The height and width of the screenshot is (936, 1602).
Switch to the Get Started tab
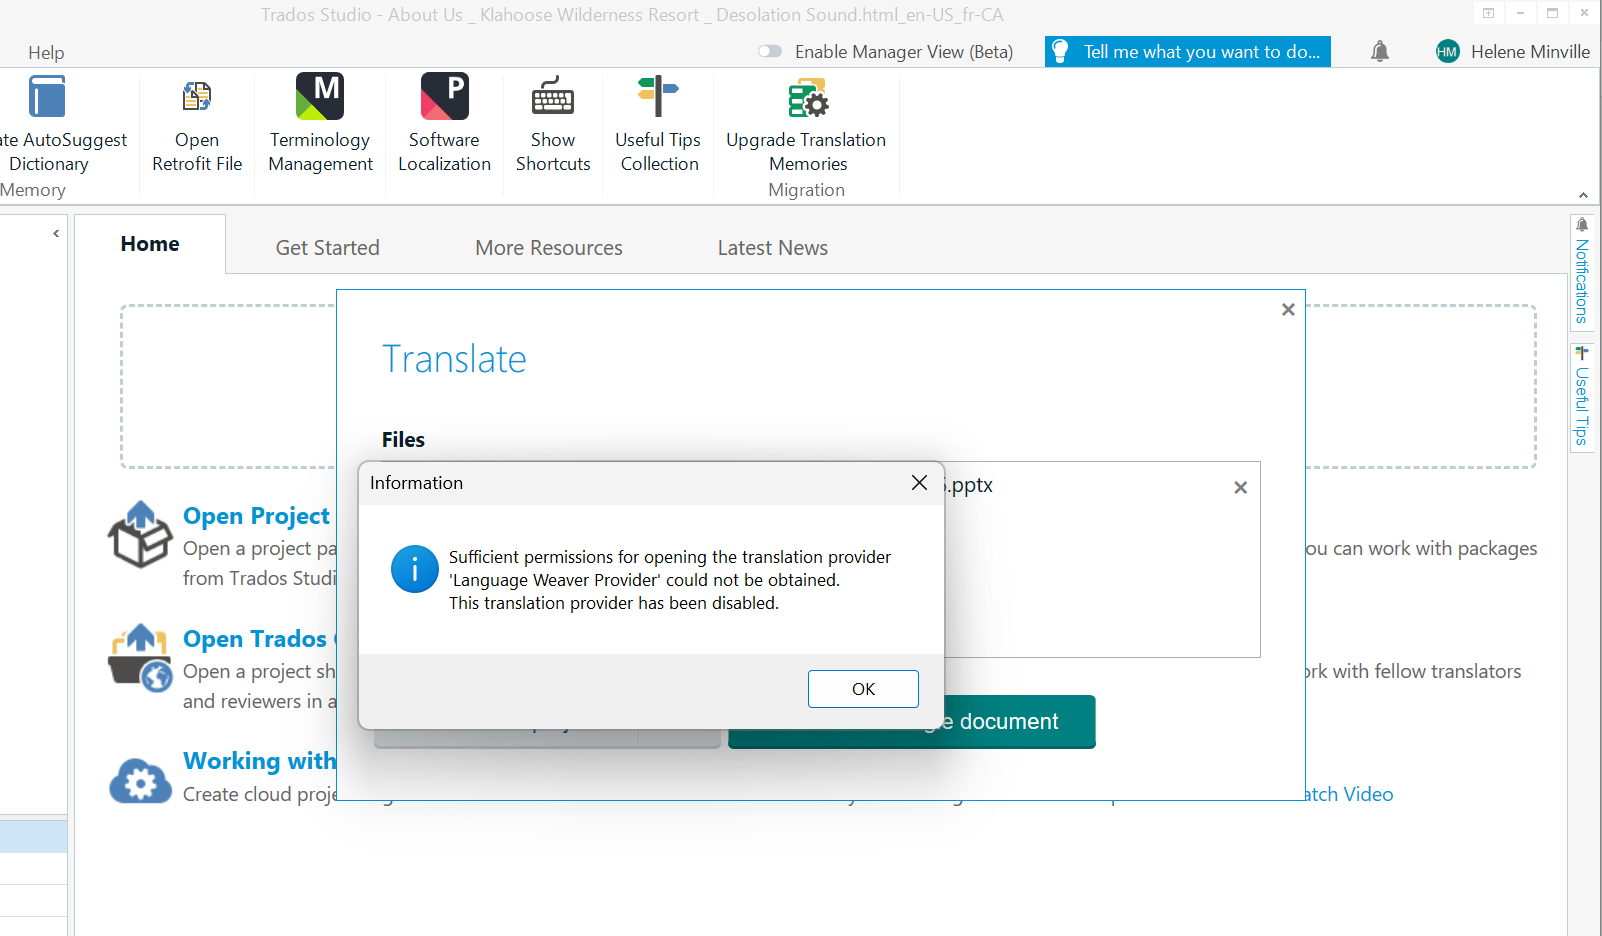click(x=327, y=247)
